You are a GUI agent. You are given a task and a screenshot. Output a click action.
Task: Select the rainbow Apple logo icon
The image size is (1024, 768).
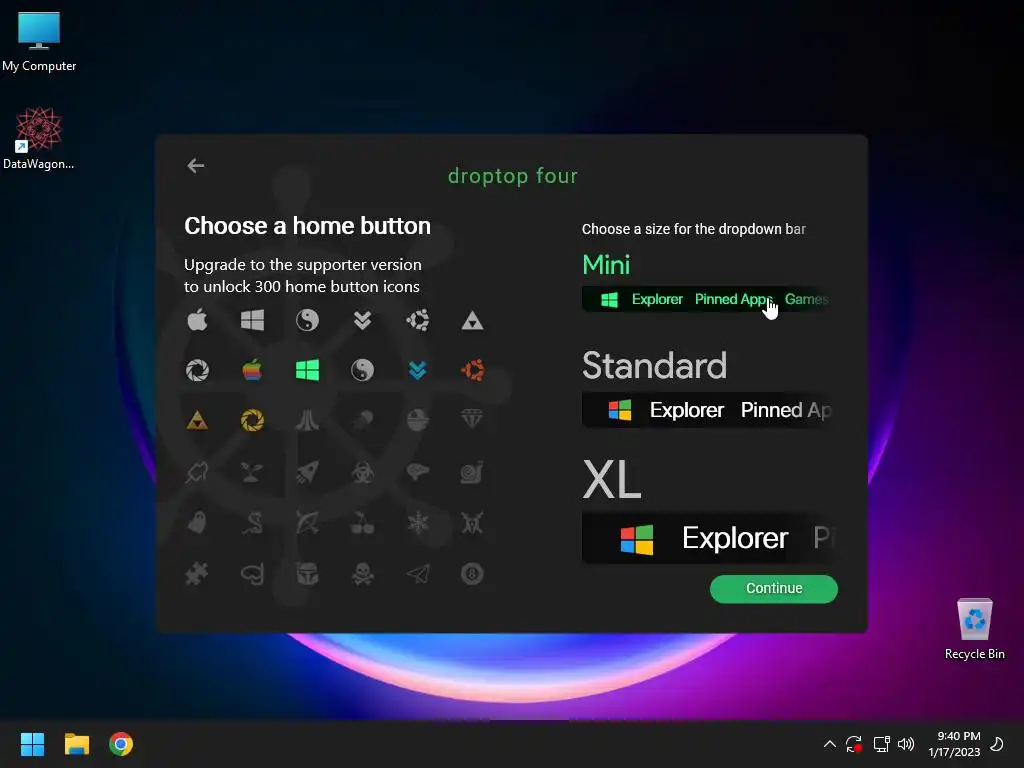252,370
